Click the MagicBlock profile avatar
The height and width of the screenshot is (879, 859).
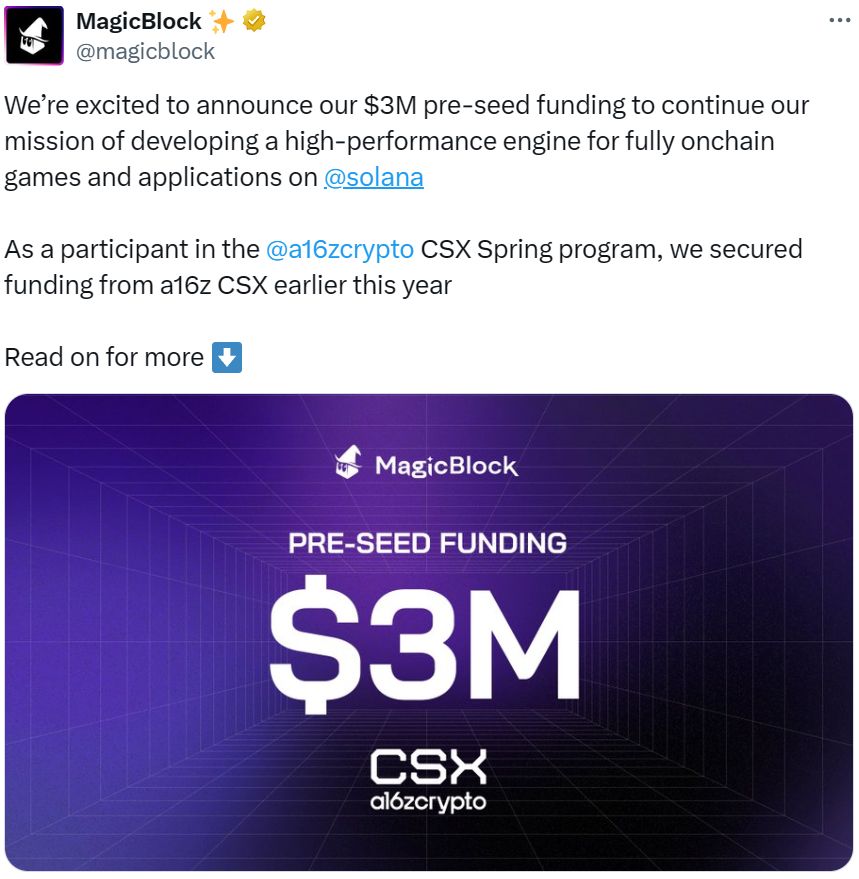[x=35, y=37]
